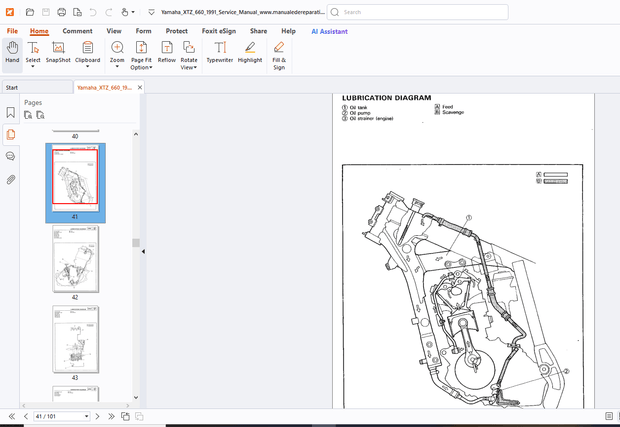Open the Form ribbon tab
The width and height of the screenshot is (620, 427).
click(x=144, y=31)
